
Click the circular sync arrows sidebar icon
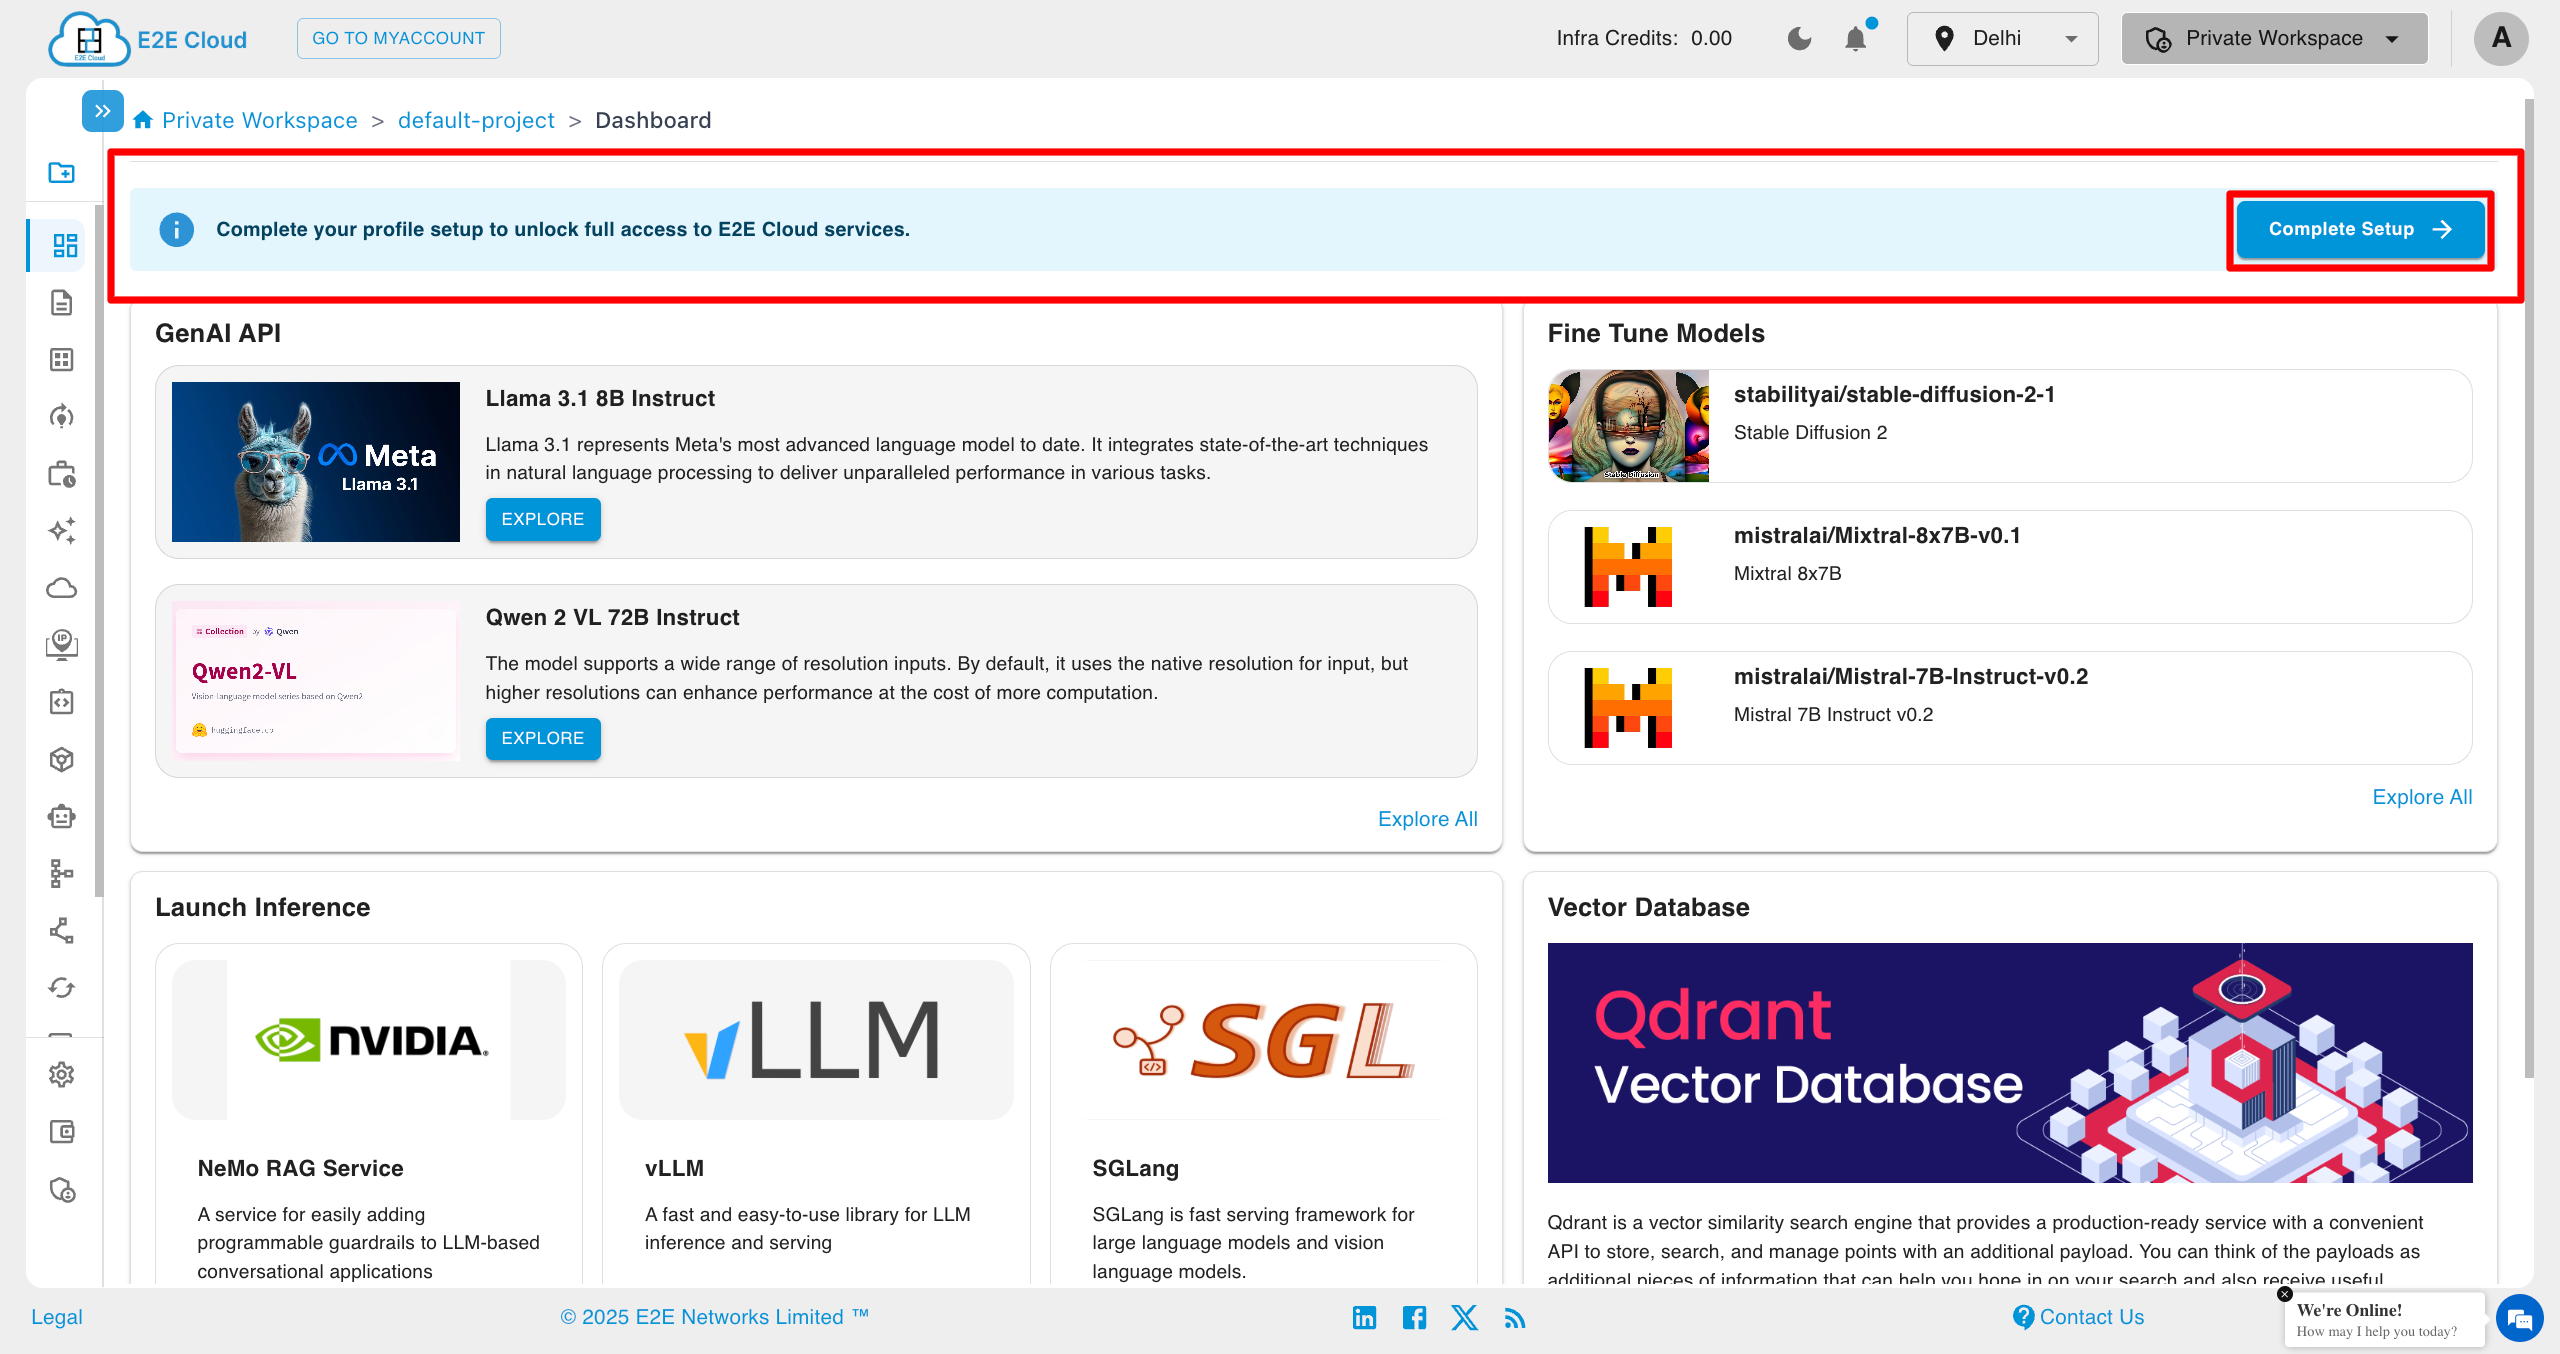tap(62, 988)
